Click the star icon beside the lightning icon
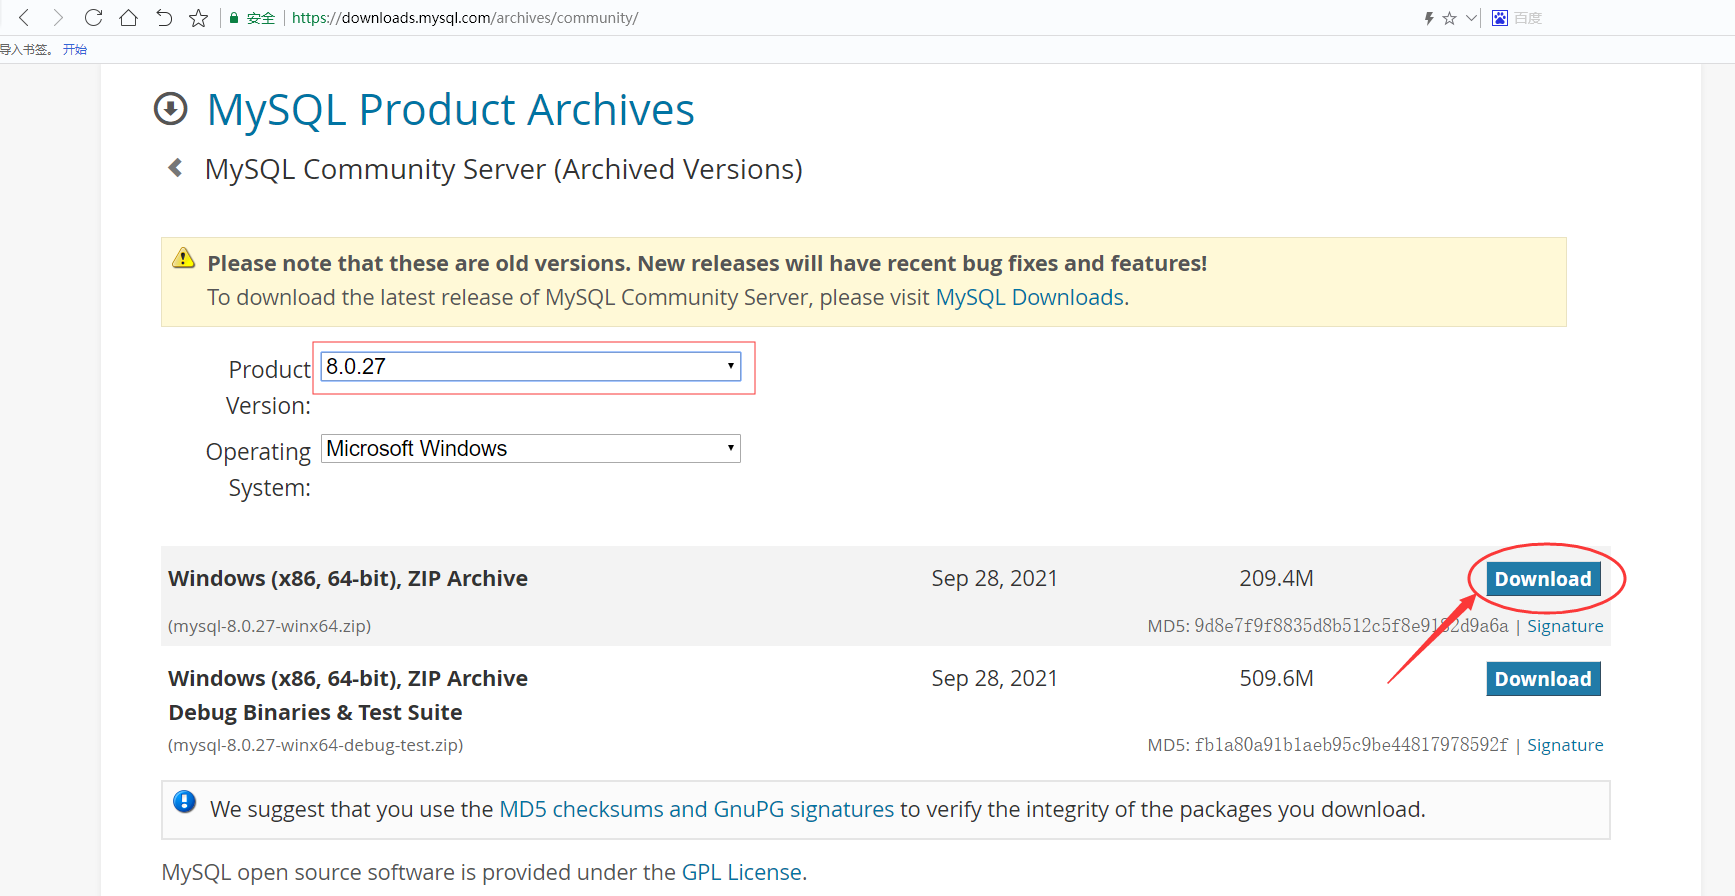 pos(1449,18)
